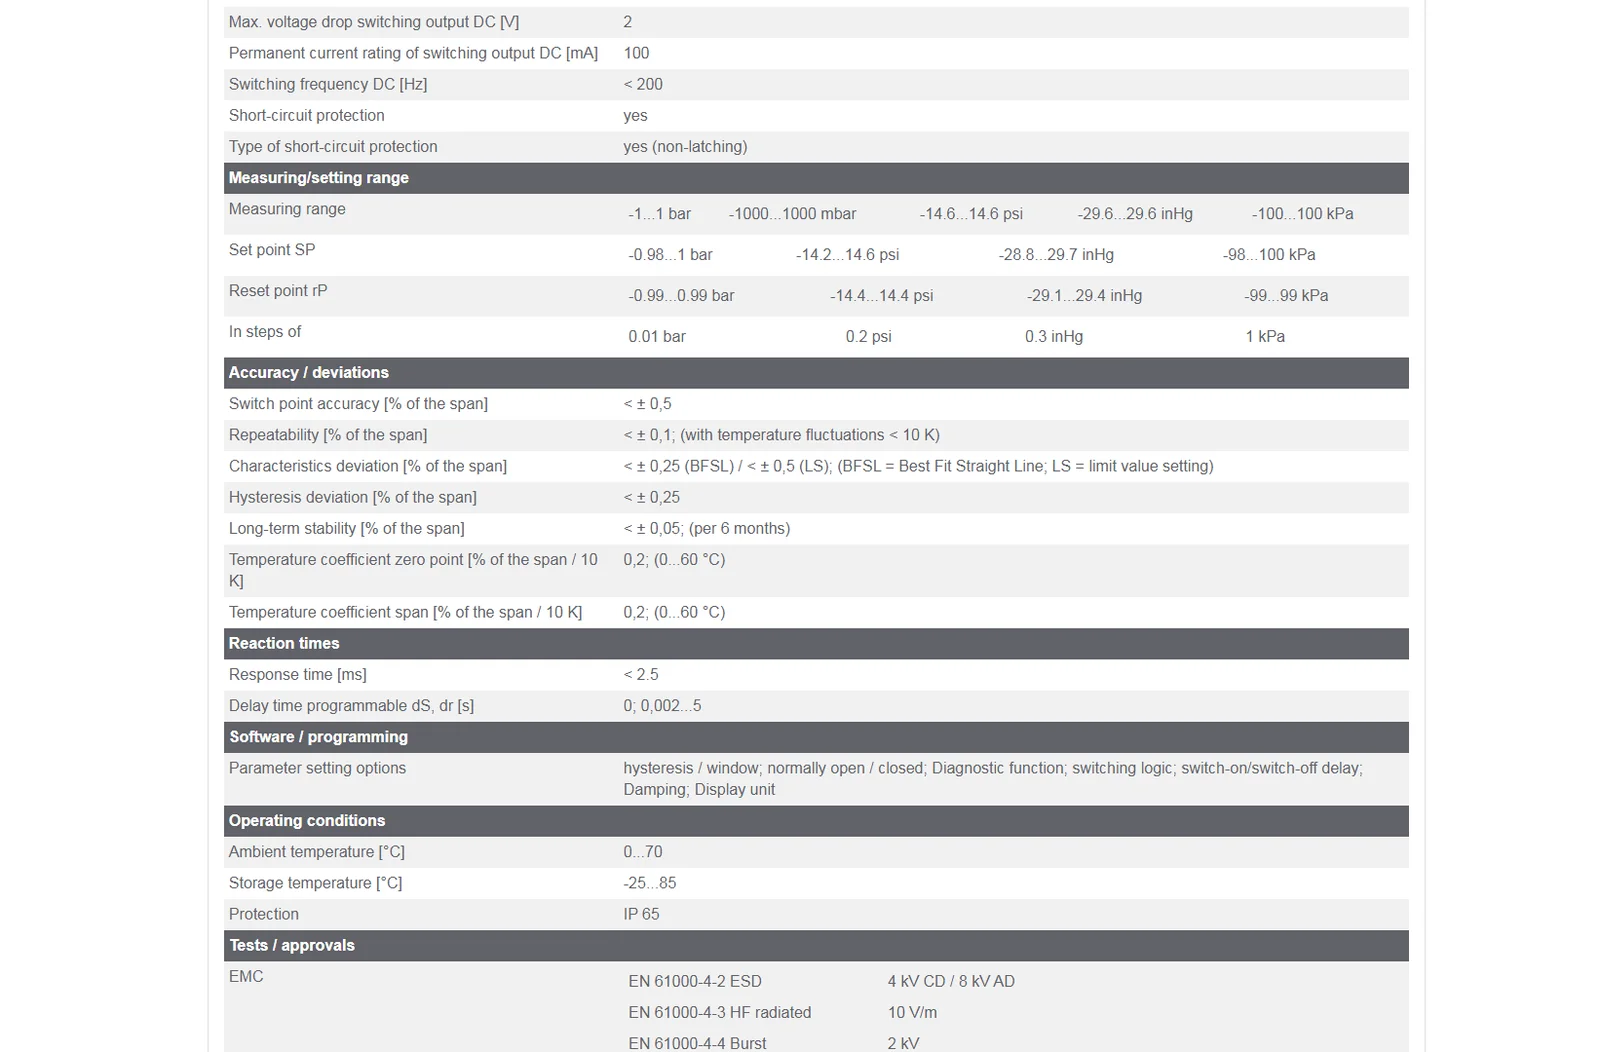Select the '-14.4...14.4 psi' reset value
The image size is (1600, 1052).
click(x=882, y=296)
